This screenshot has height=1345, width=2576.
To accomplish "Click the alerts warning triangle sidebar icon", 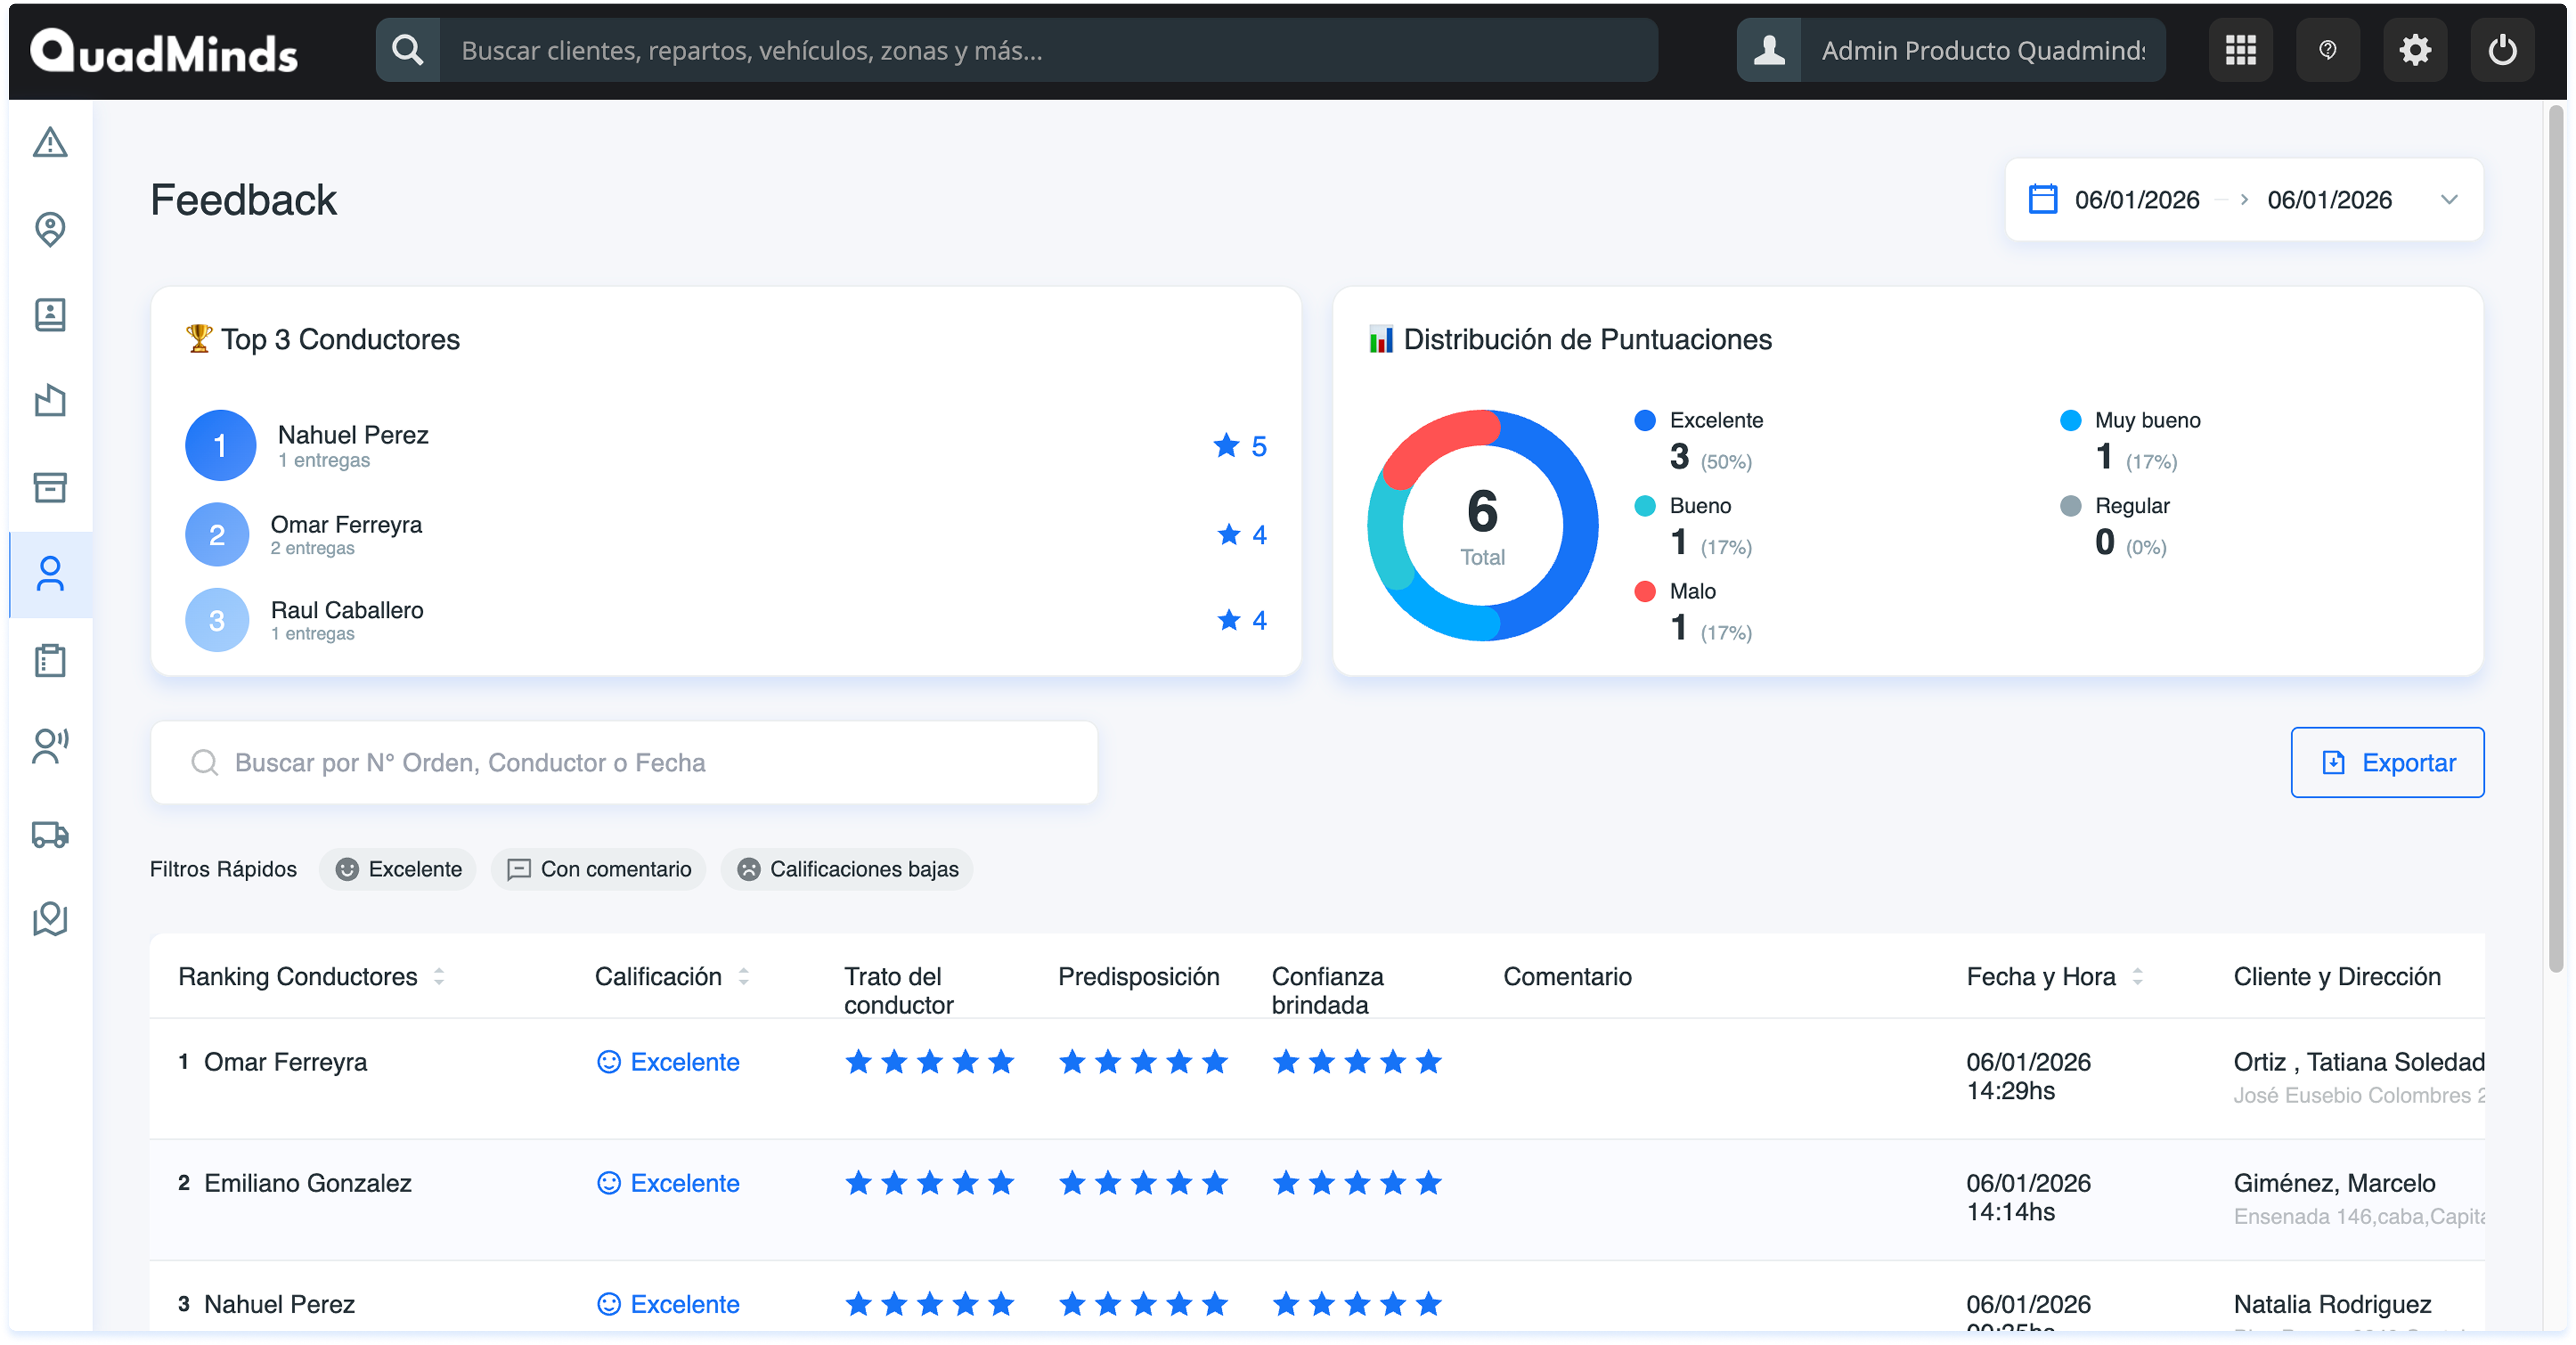I will coord(50,143).
